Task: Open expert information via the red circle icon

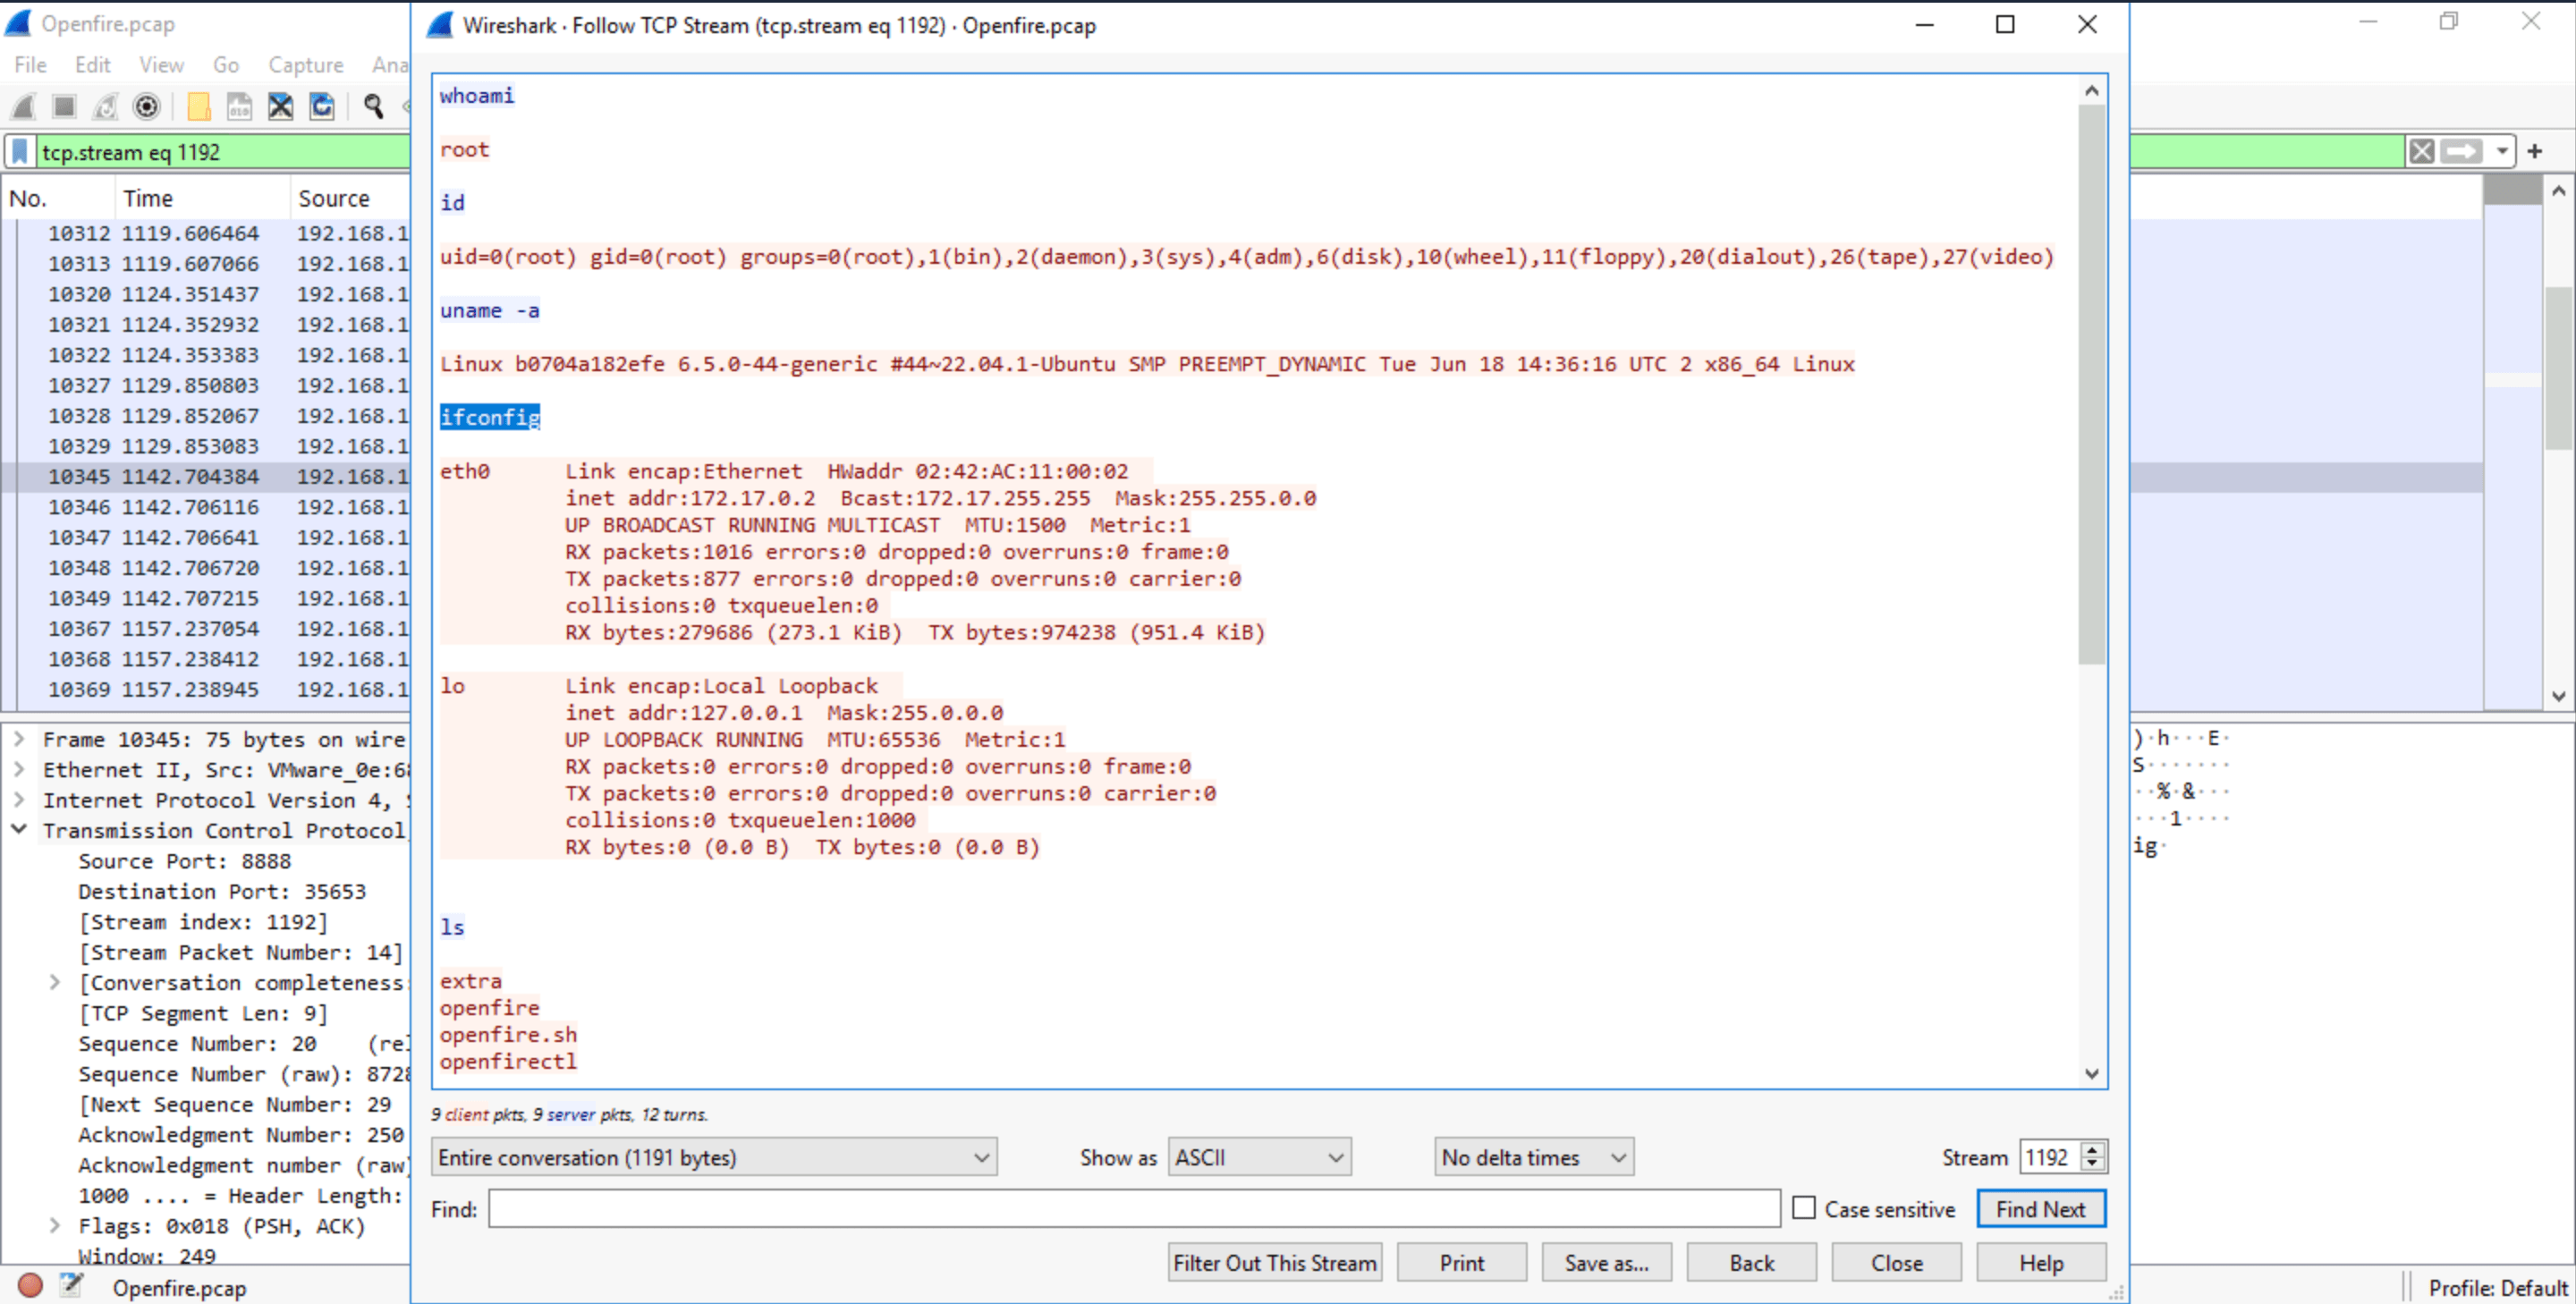Action: click(30, 1286)
